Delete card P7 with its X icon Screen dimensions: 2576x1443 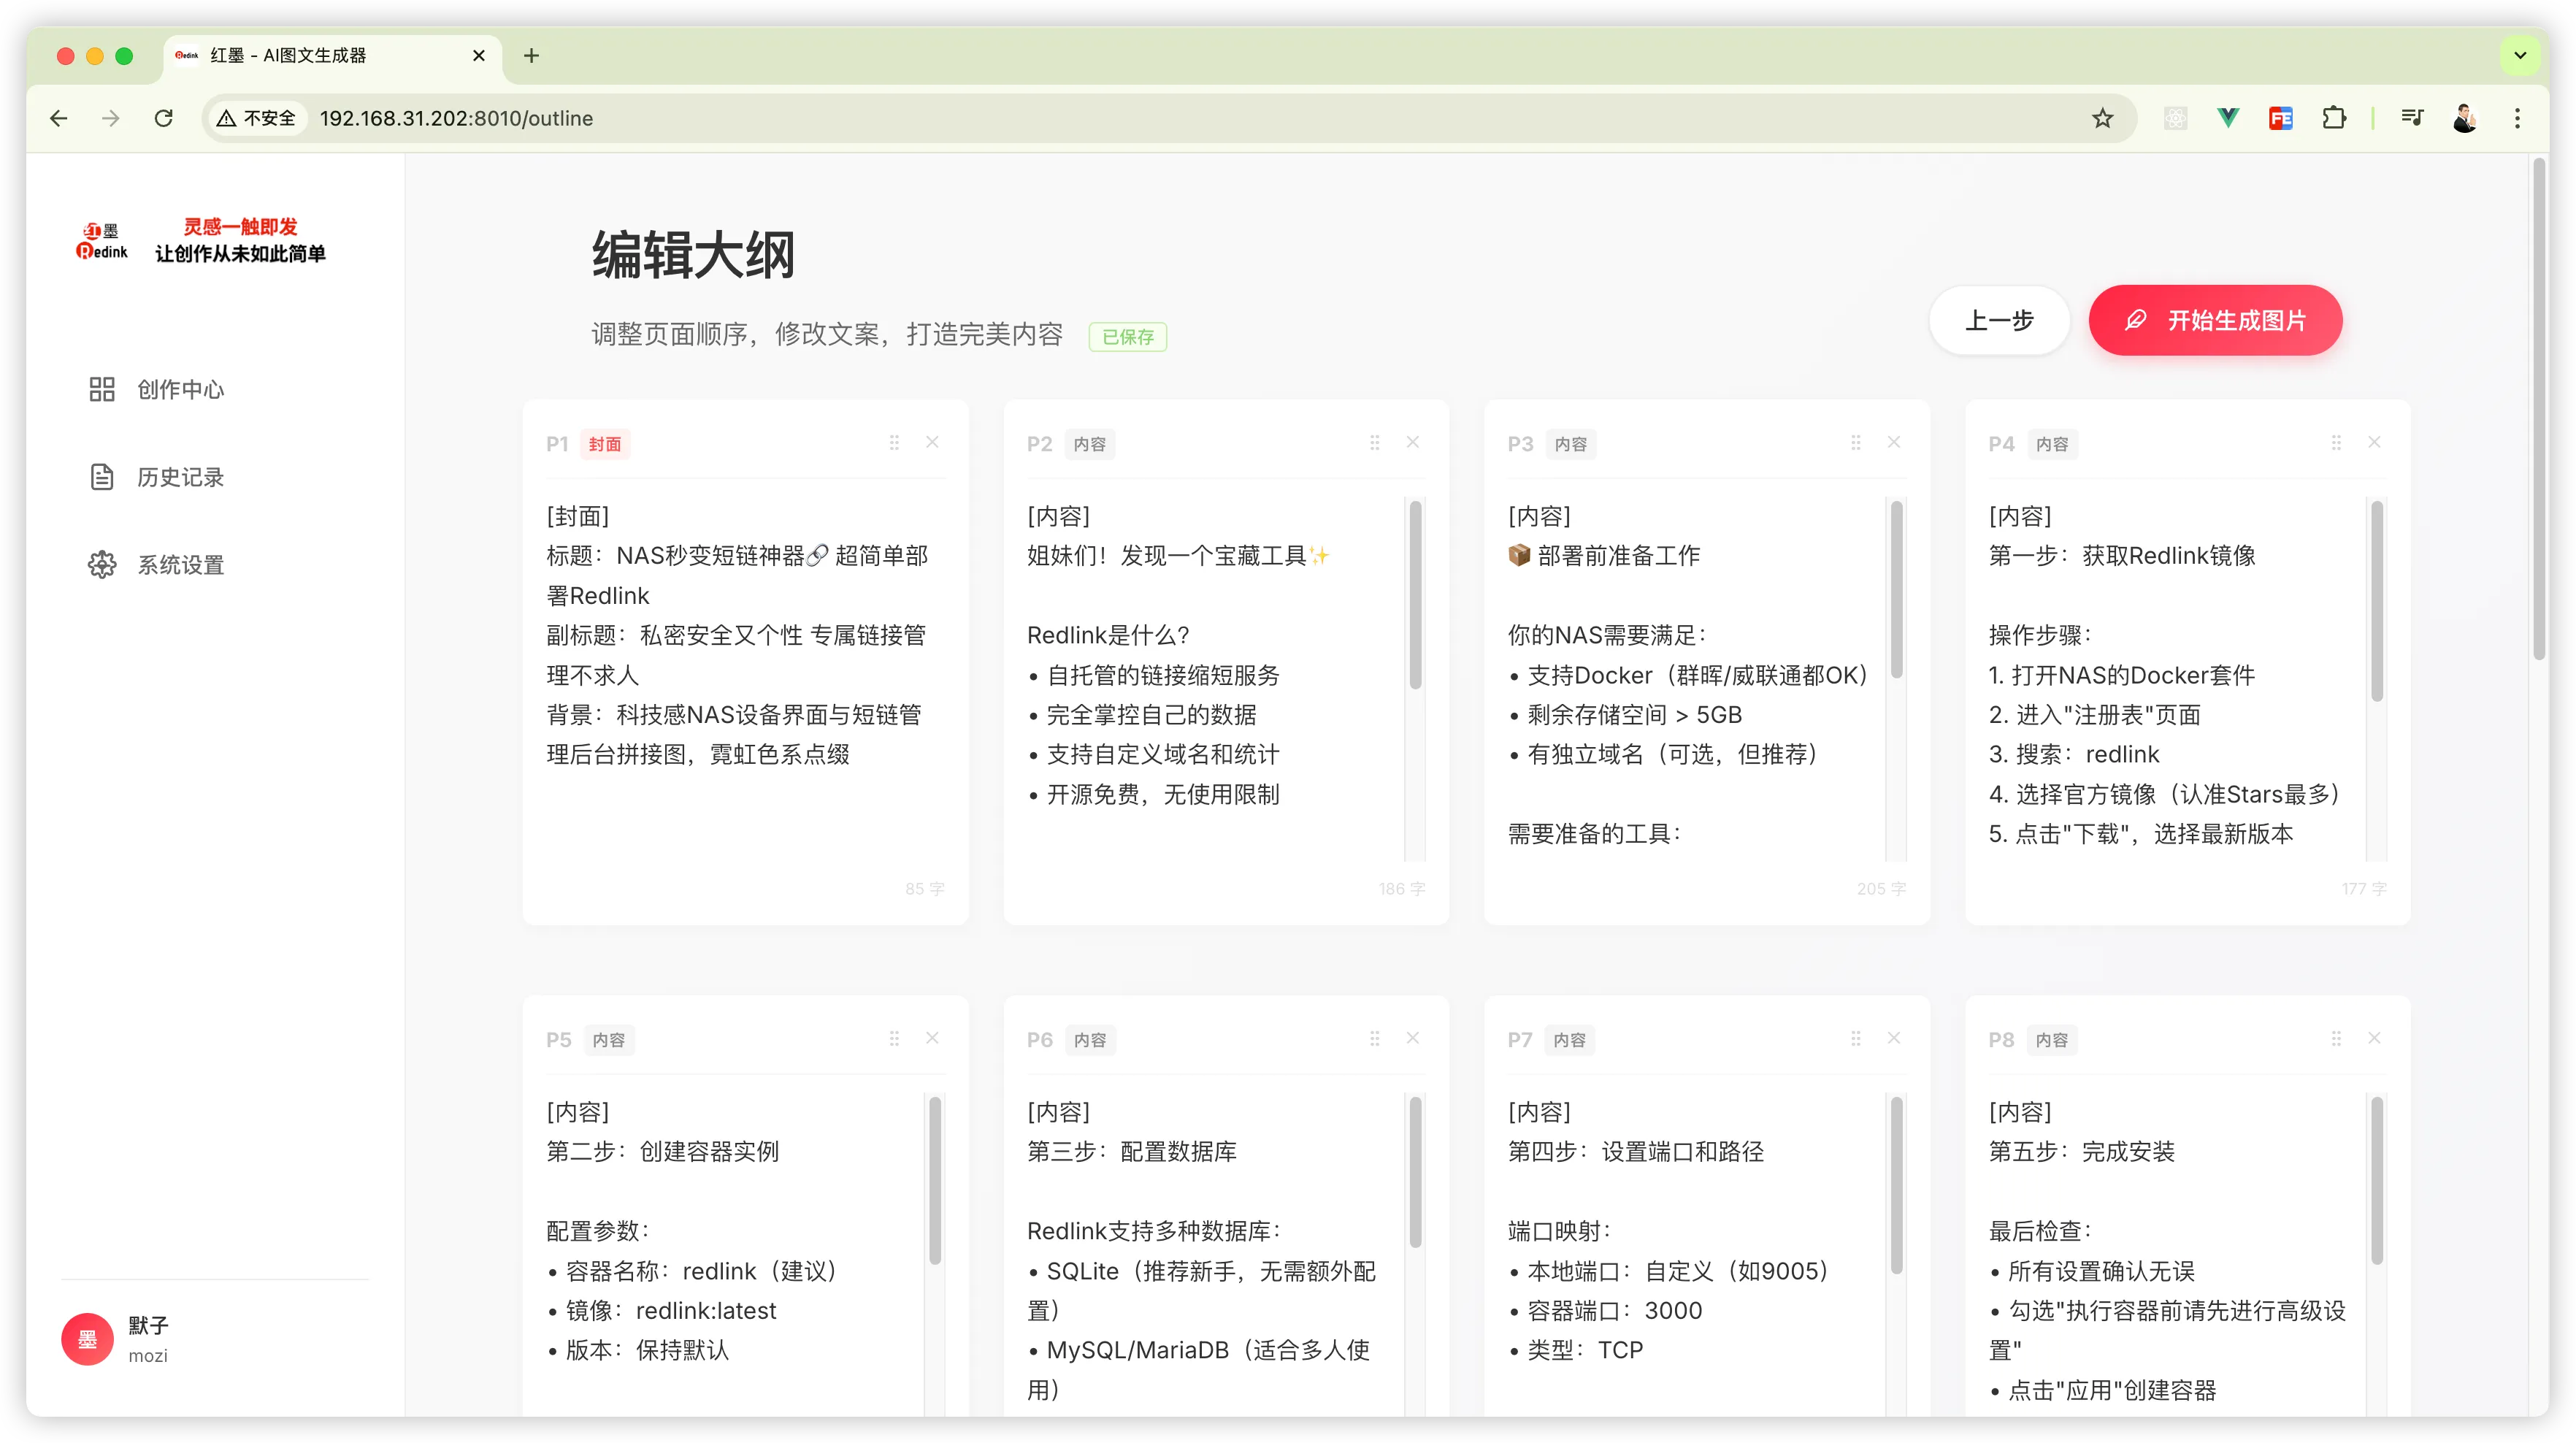tap(1894, 1038)
